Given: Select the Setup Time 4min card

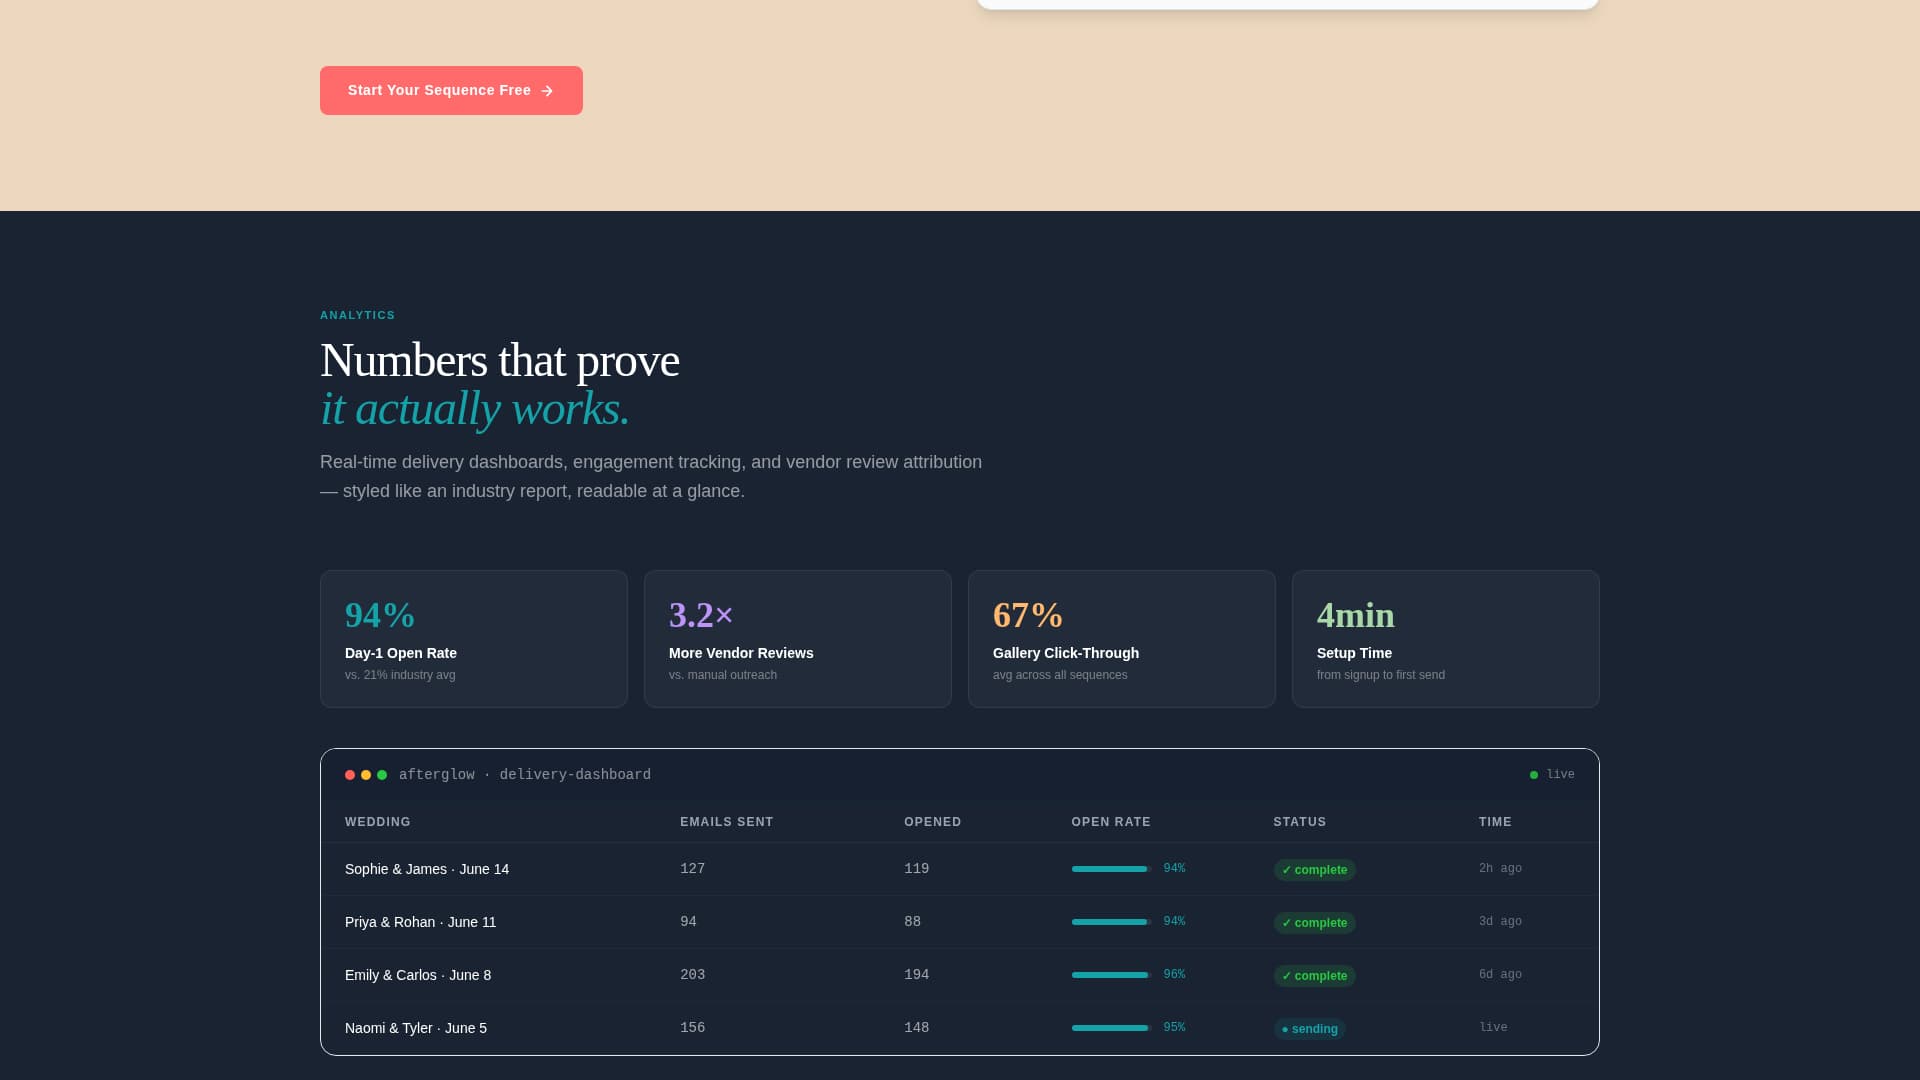Looking at the screenshot, I should click(x=1446, y=639).
